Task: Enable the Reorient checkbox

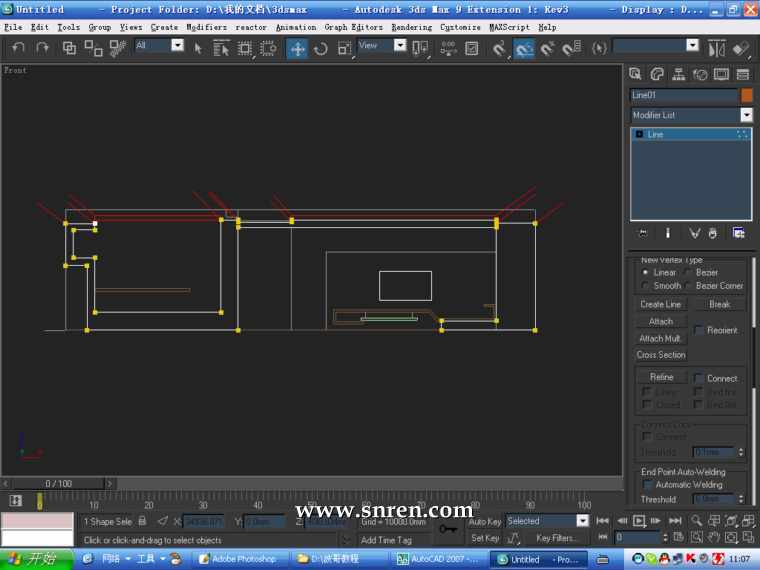Action: tap(698, 331)
